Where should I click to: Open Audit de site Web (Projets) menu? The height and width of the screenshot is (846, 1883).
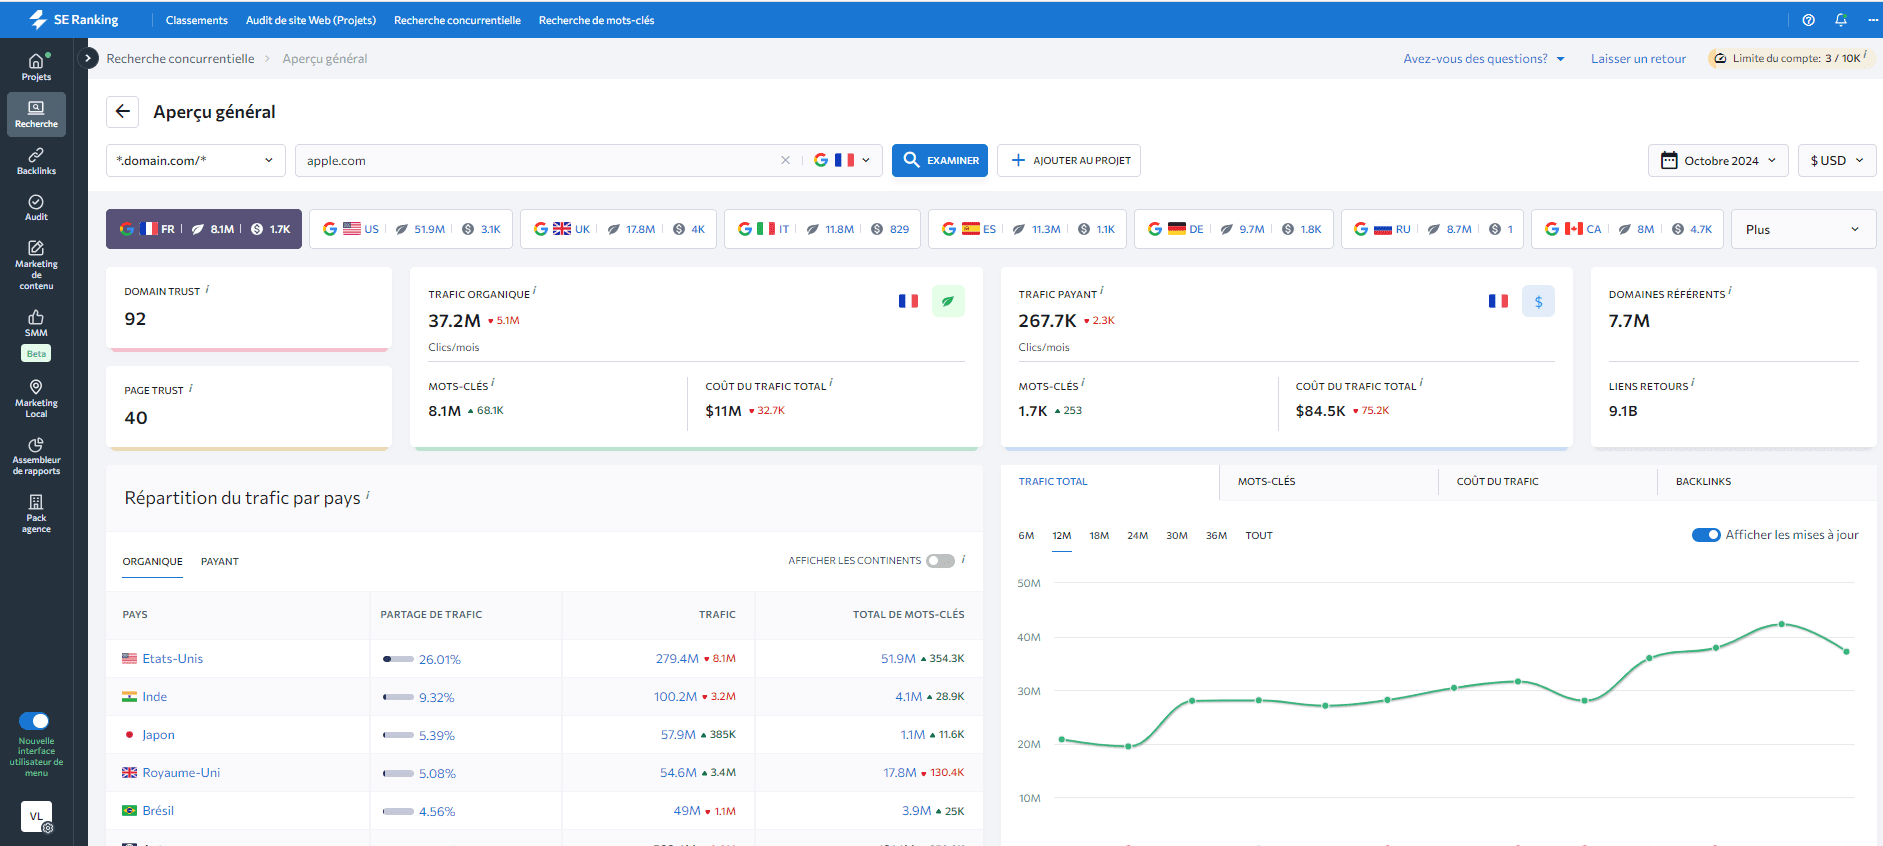tap(311, 20)
